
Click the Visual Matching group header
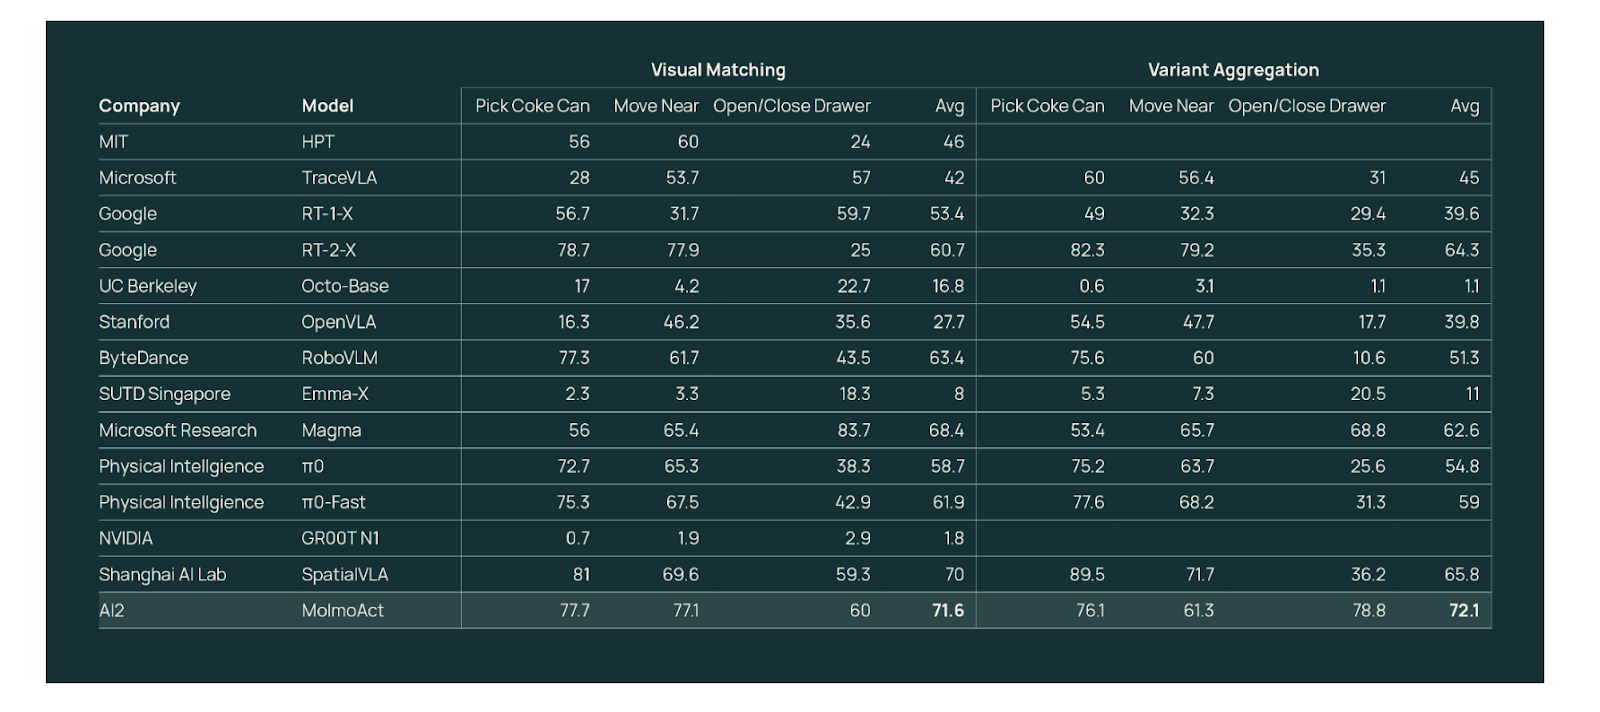click(x=718, y=70)
